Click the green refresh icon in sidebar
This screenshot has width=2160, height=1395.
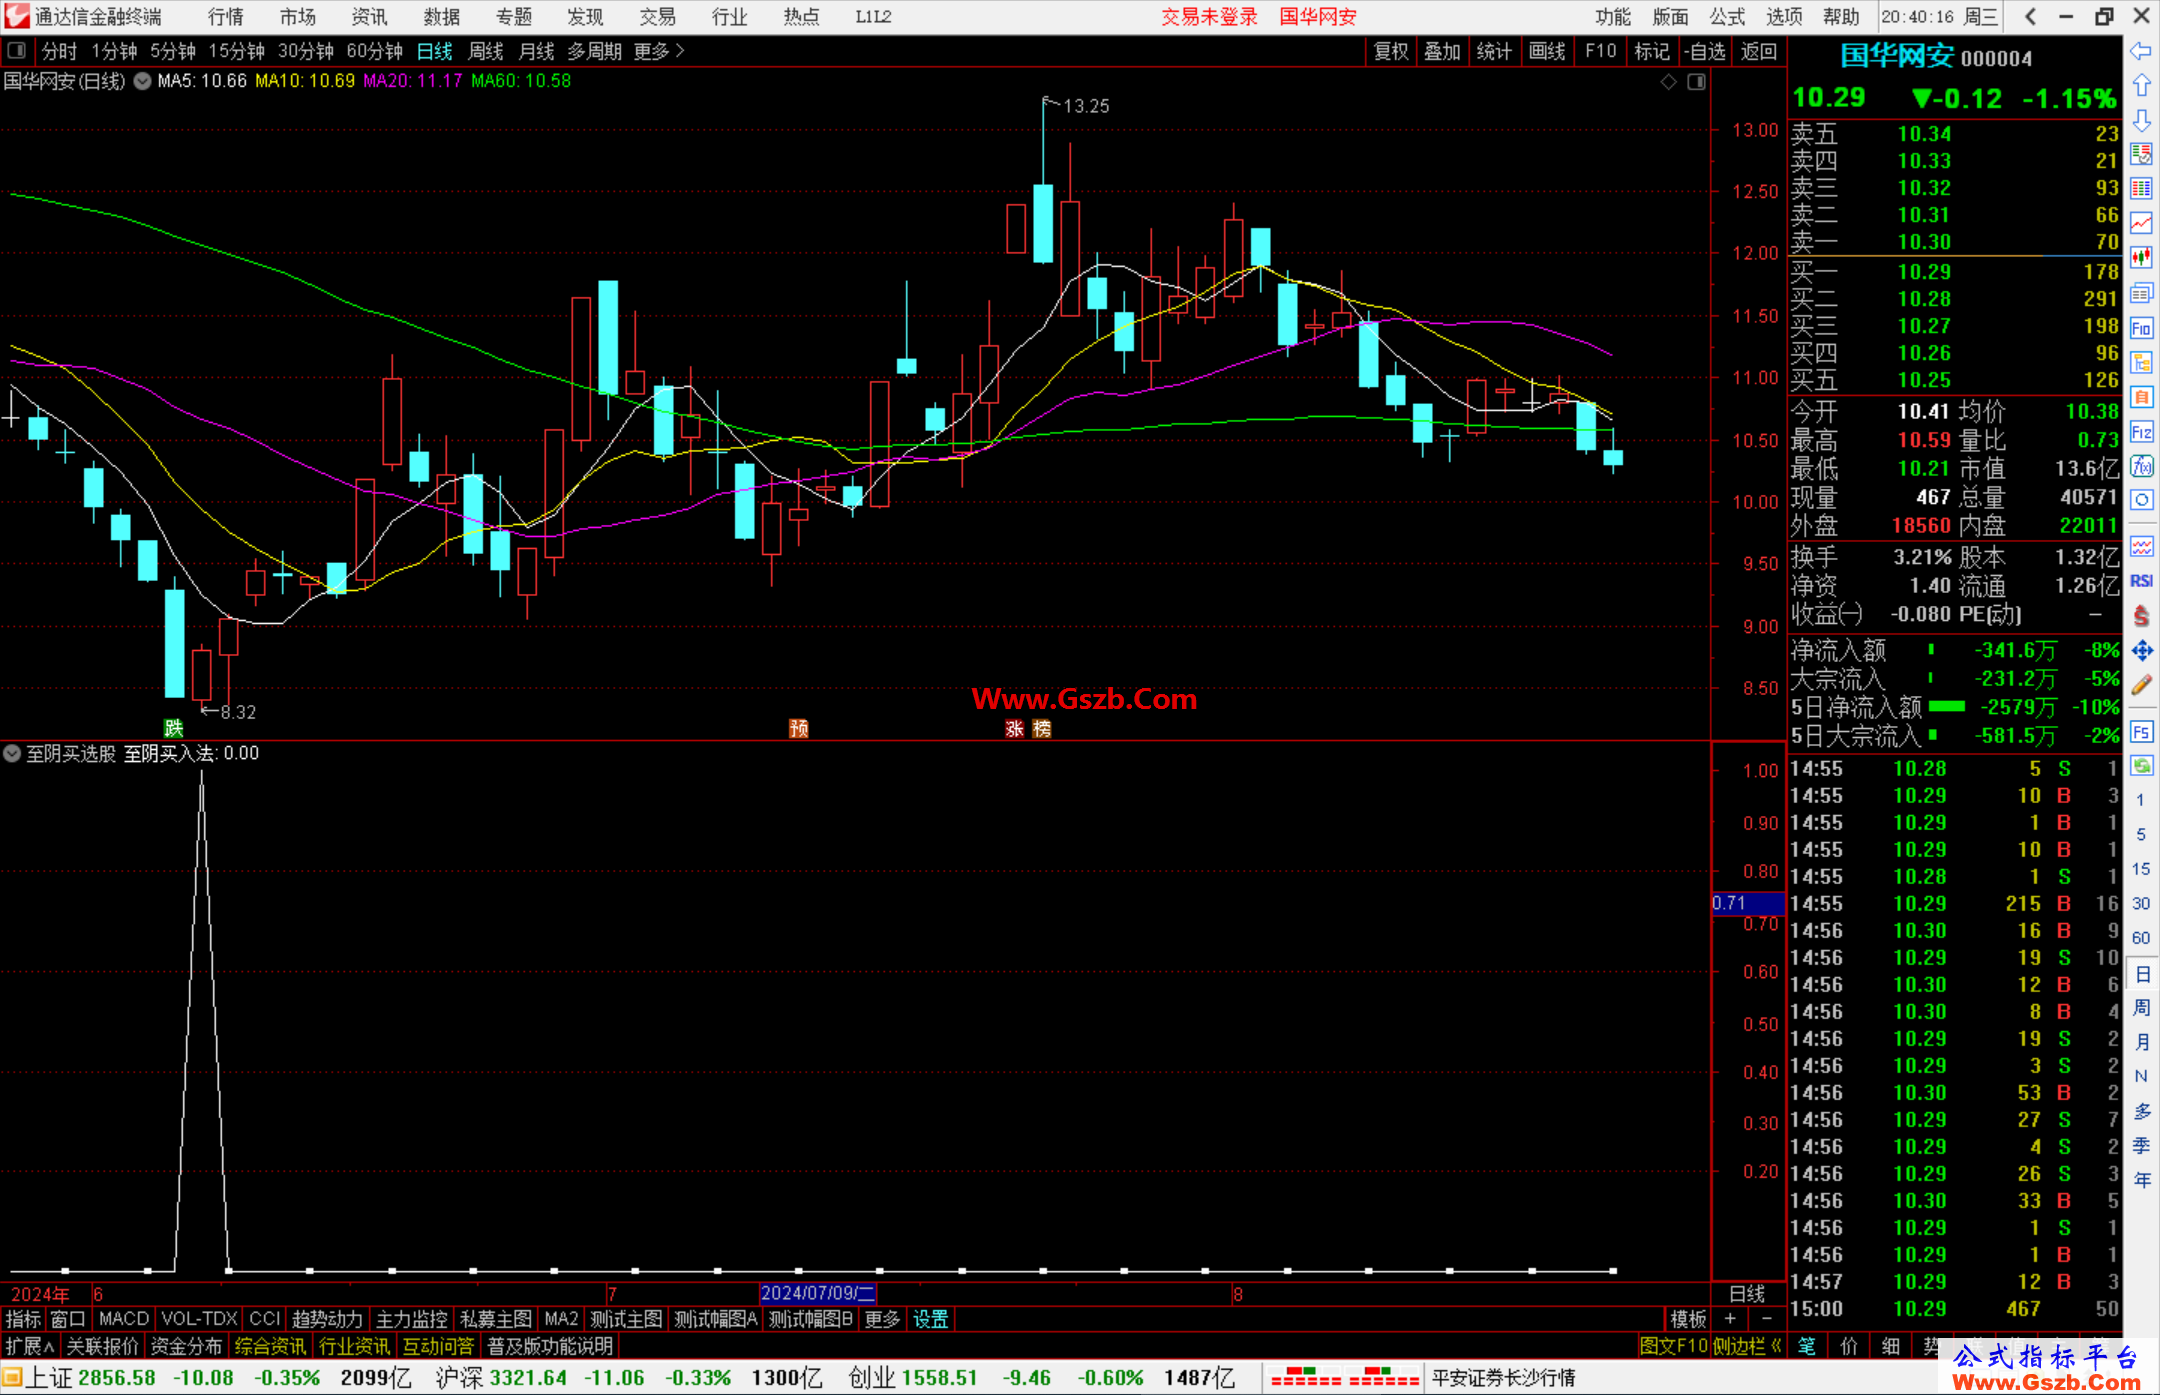coord(2141,766)
